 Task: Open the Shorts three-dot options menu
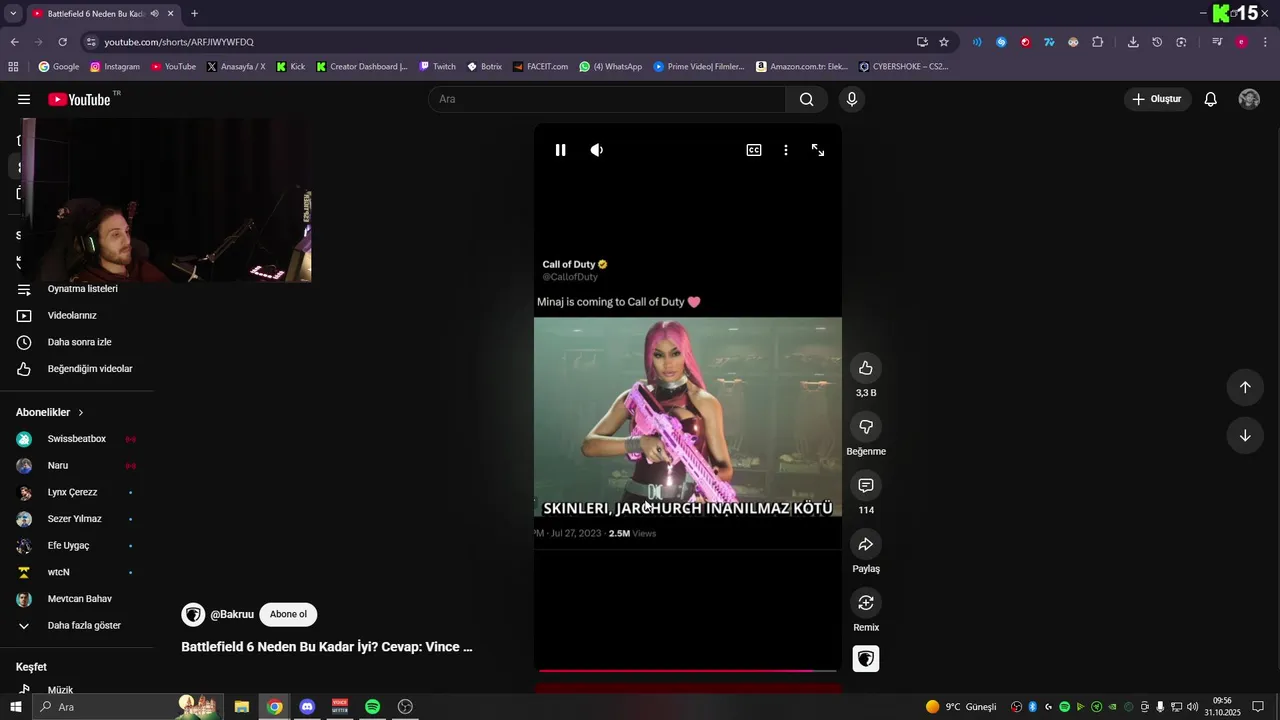click(786, 150)
